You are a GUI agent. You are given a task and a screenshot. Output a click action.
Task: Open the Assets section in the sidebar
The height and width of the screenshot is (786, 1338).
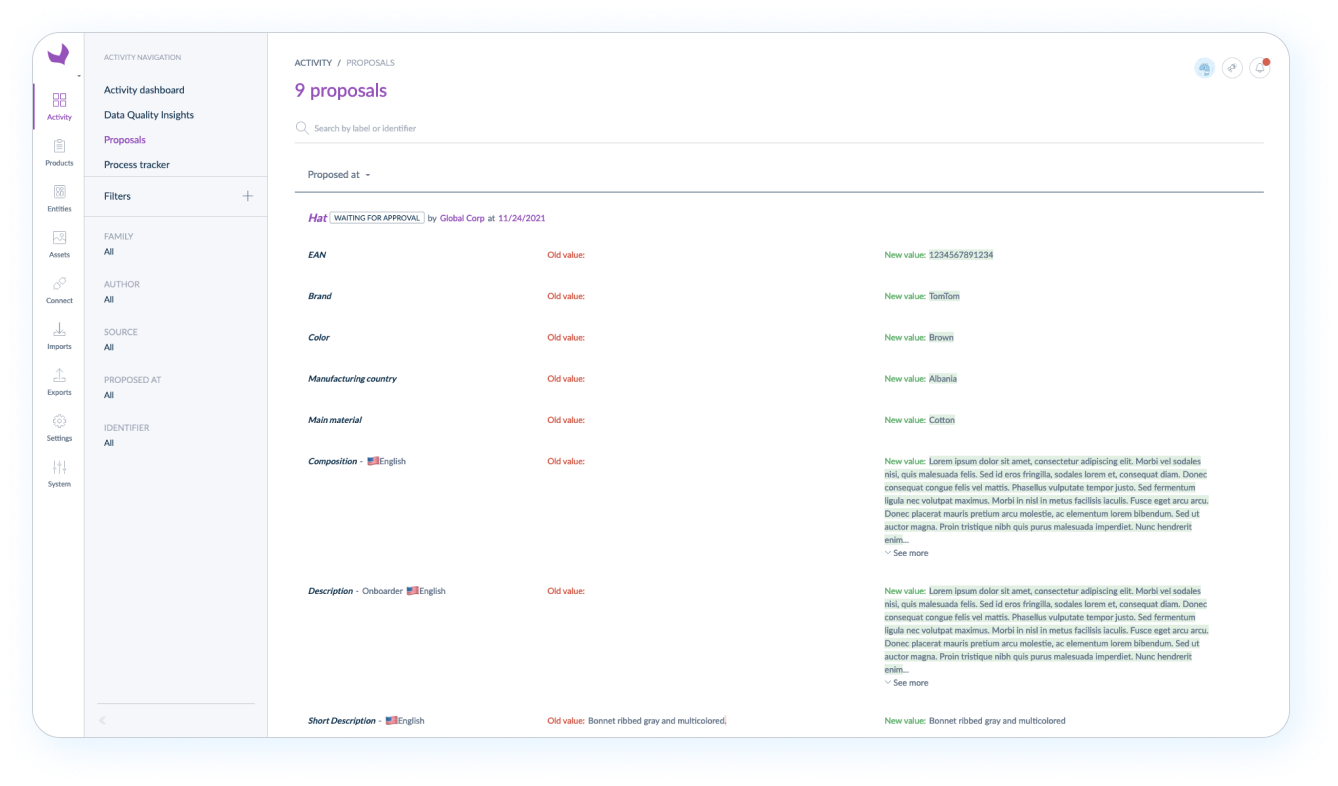tap(59, 244)
